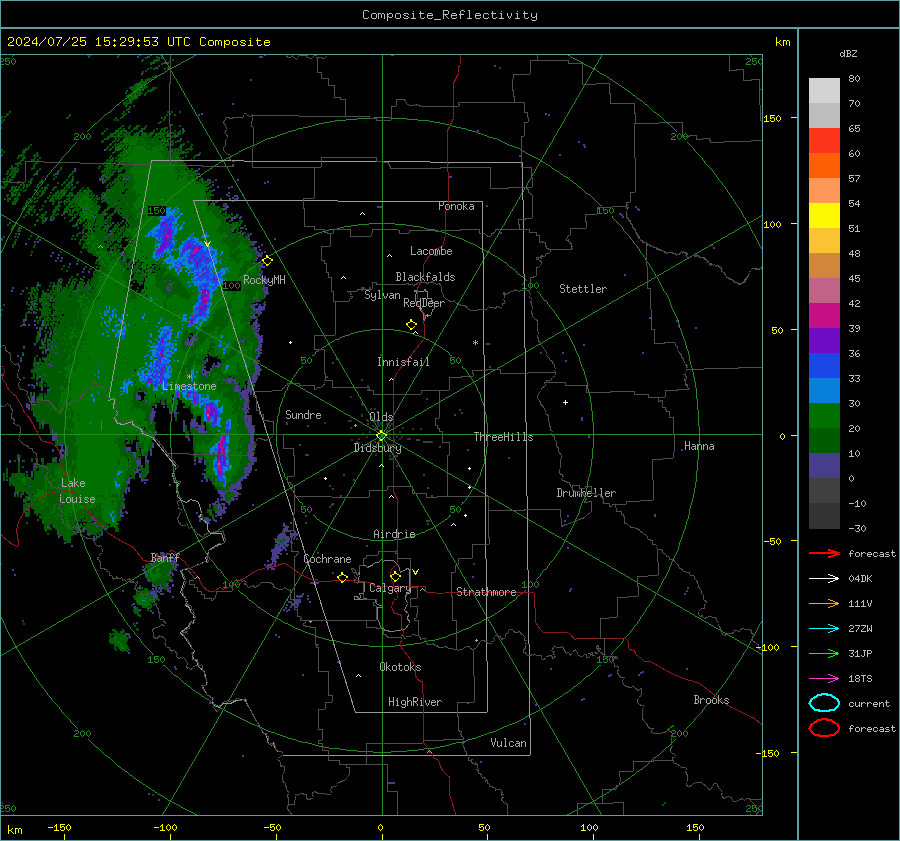
Task: Click the Brooks town label
Action: [x=711, y=700]
